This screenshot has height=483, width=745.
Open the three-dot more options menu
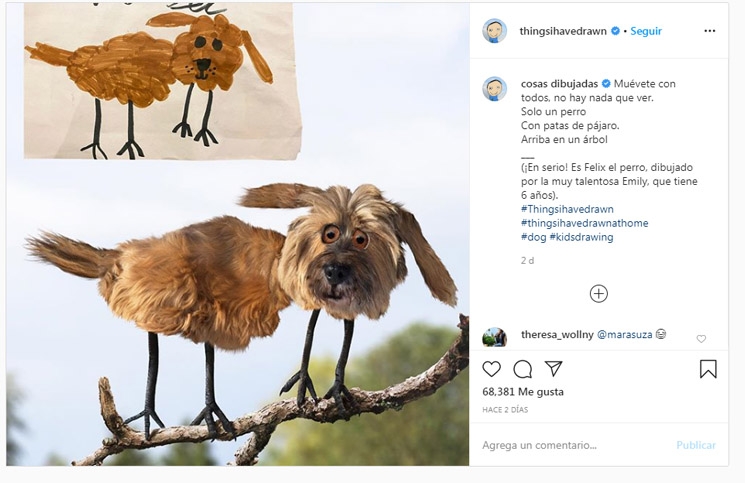(710, 31)
